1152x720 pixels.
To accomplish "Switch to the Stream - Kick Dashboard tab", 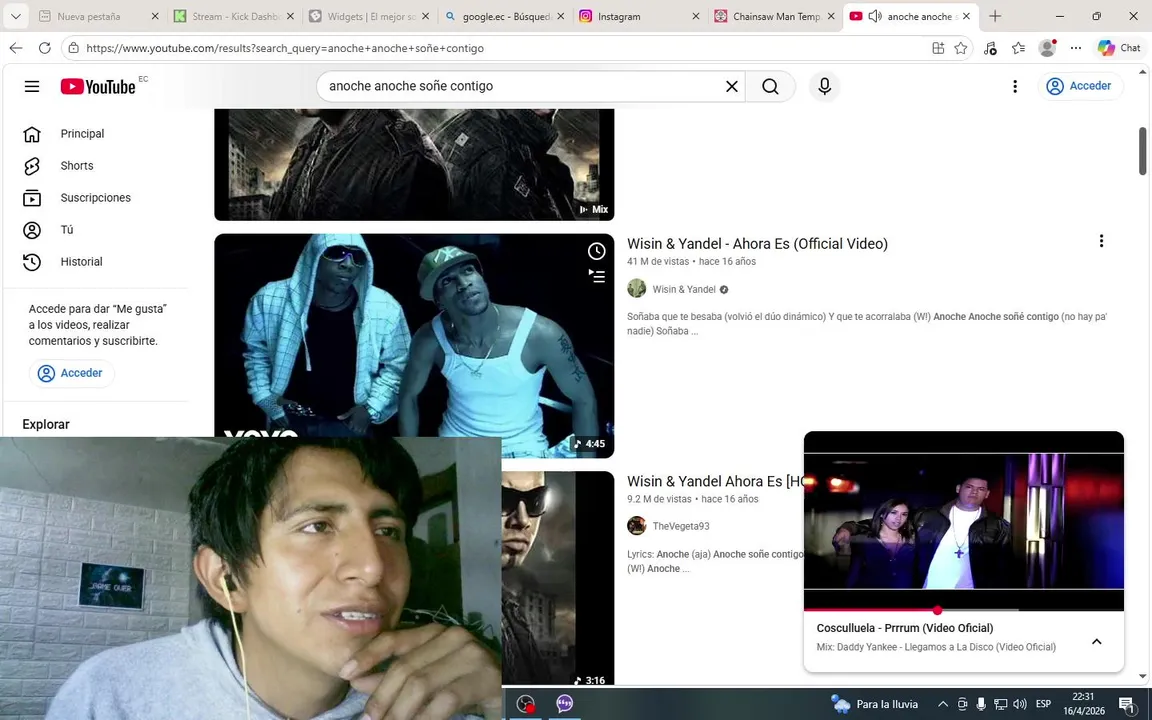I will coord(234,16).
